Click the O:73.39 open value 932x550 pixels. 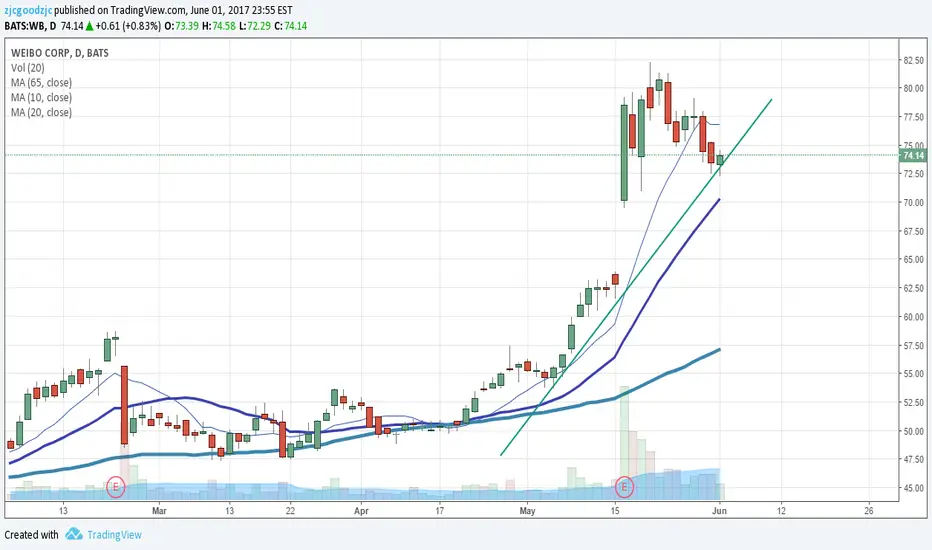tap(182, 26)
